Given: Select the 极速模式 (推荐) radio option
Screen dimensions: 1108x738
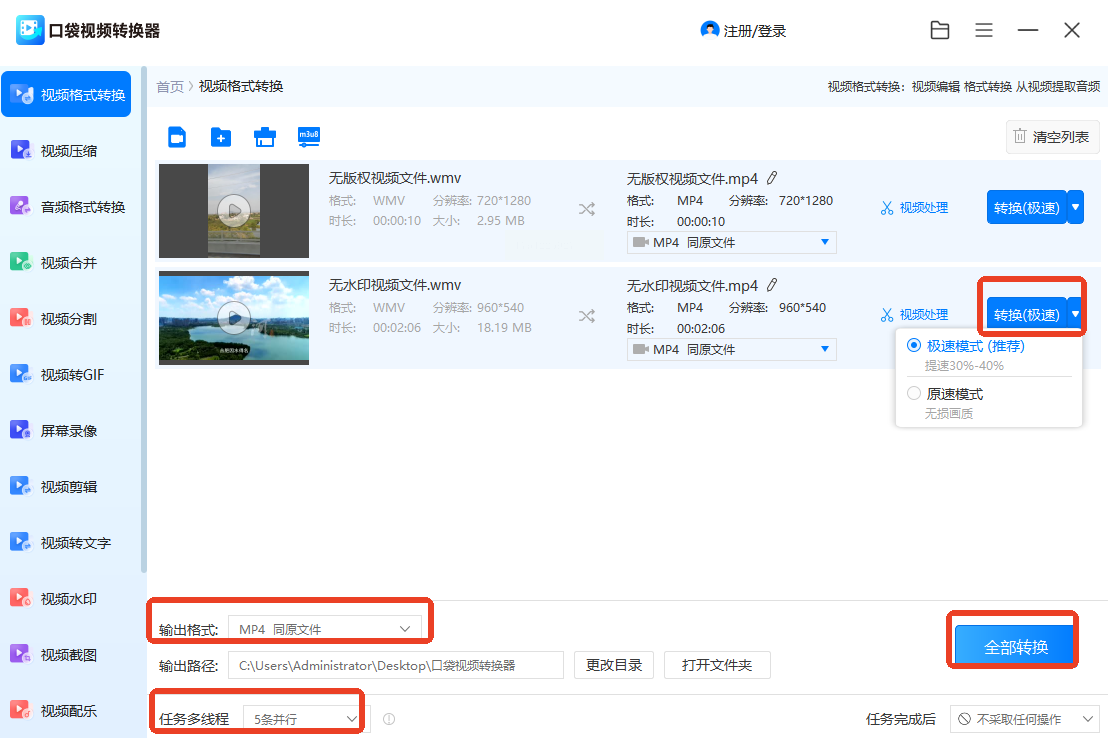Looking at the screenshot, I should (x=913, y=346).
